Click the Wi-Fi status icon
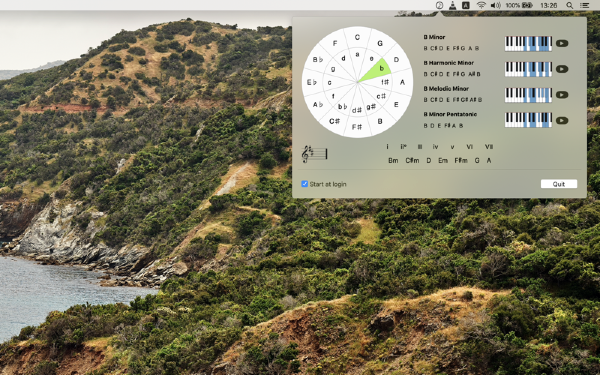Screen dimensions: 600x375 pos(481,5)
